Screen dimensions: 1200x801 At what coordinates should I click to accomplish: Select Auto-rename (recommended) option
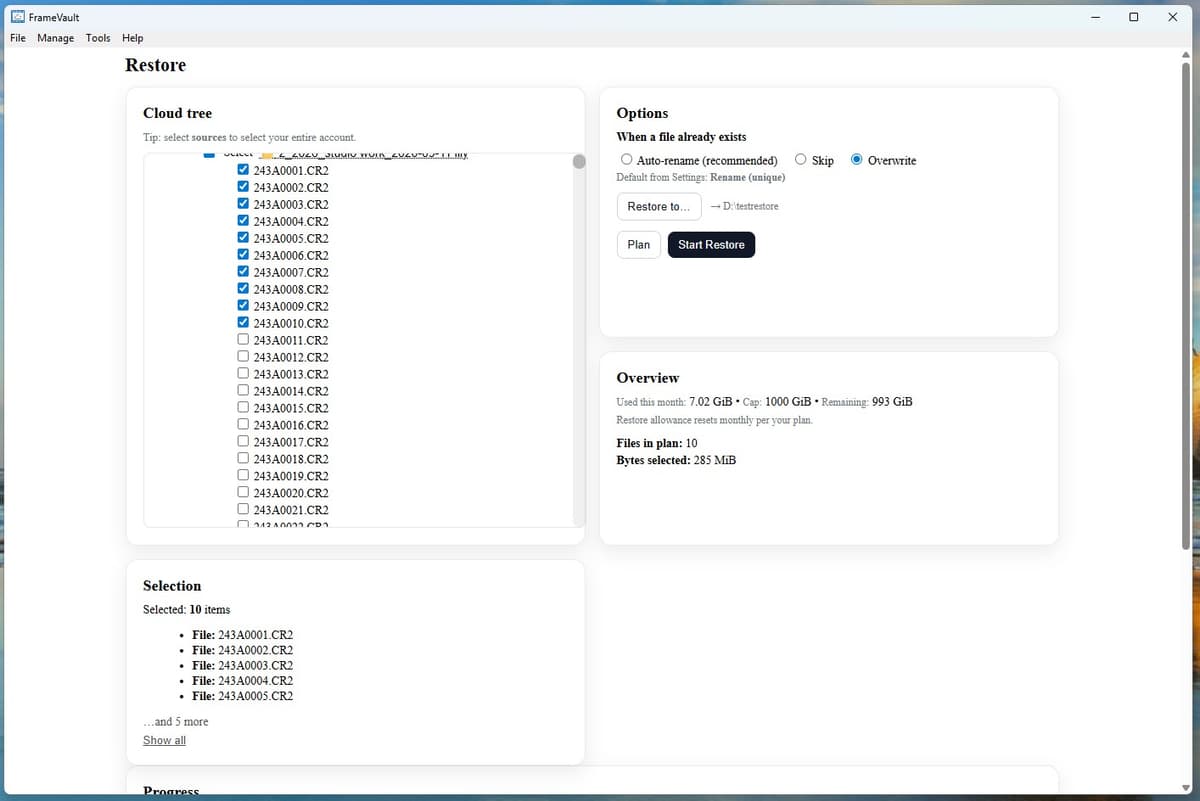click(626, 159)
